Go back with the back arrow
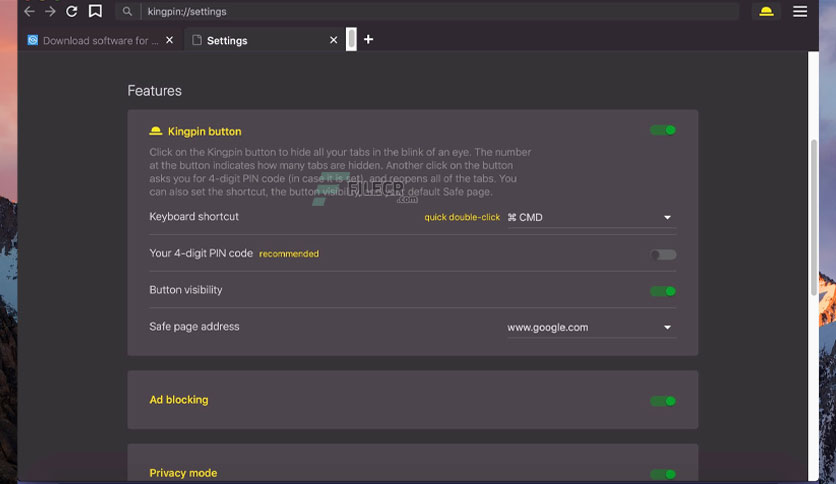Viewport: 836px width, 484px height. 29,11
